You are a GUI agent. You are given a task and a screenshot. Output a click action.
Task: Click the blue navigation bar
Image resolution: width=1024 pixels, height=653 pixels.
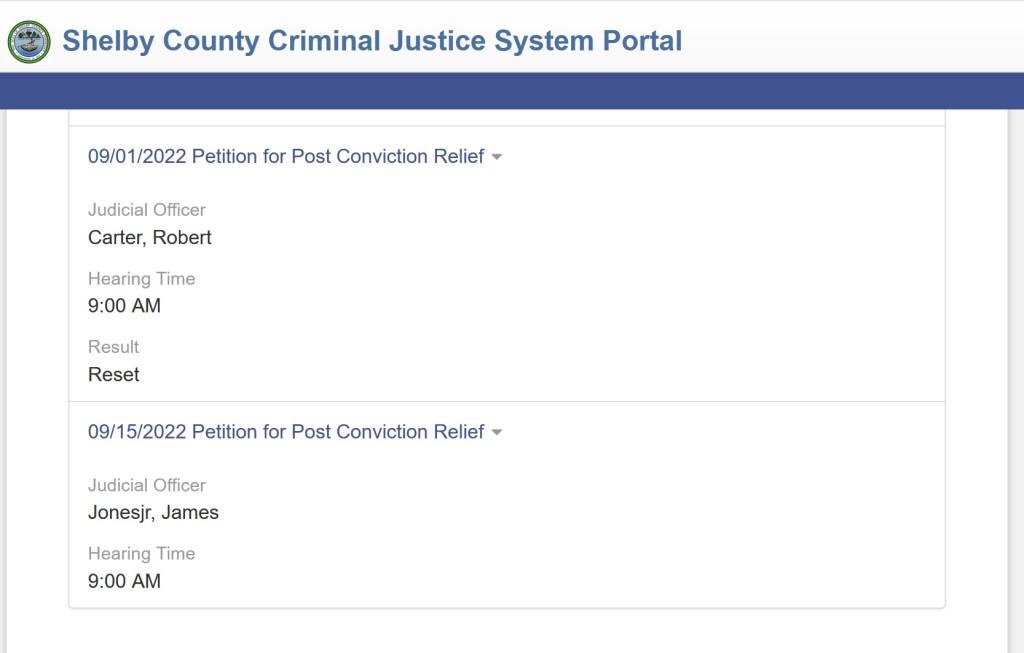pyautogui.click(x=512, y=94)
